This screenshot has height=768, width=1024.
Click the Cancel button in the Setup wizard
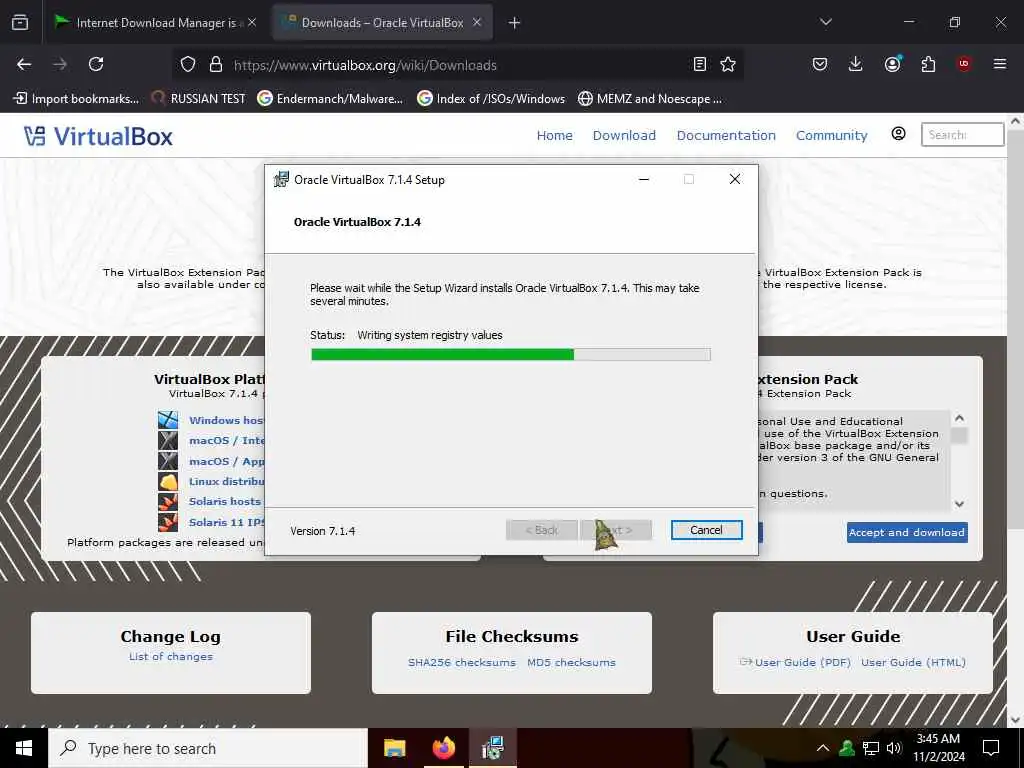coord(707,530)
